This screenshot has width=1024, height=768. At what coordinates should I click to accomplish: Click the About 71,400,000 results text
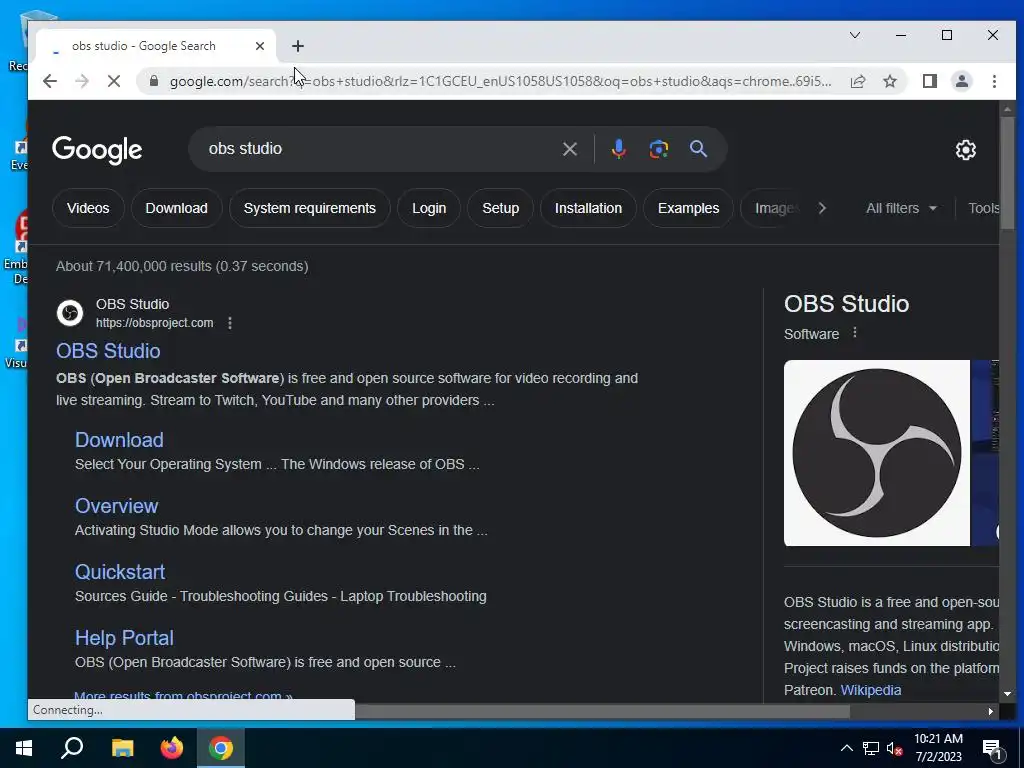(x=182, y=266)
